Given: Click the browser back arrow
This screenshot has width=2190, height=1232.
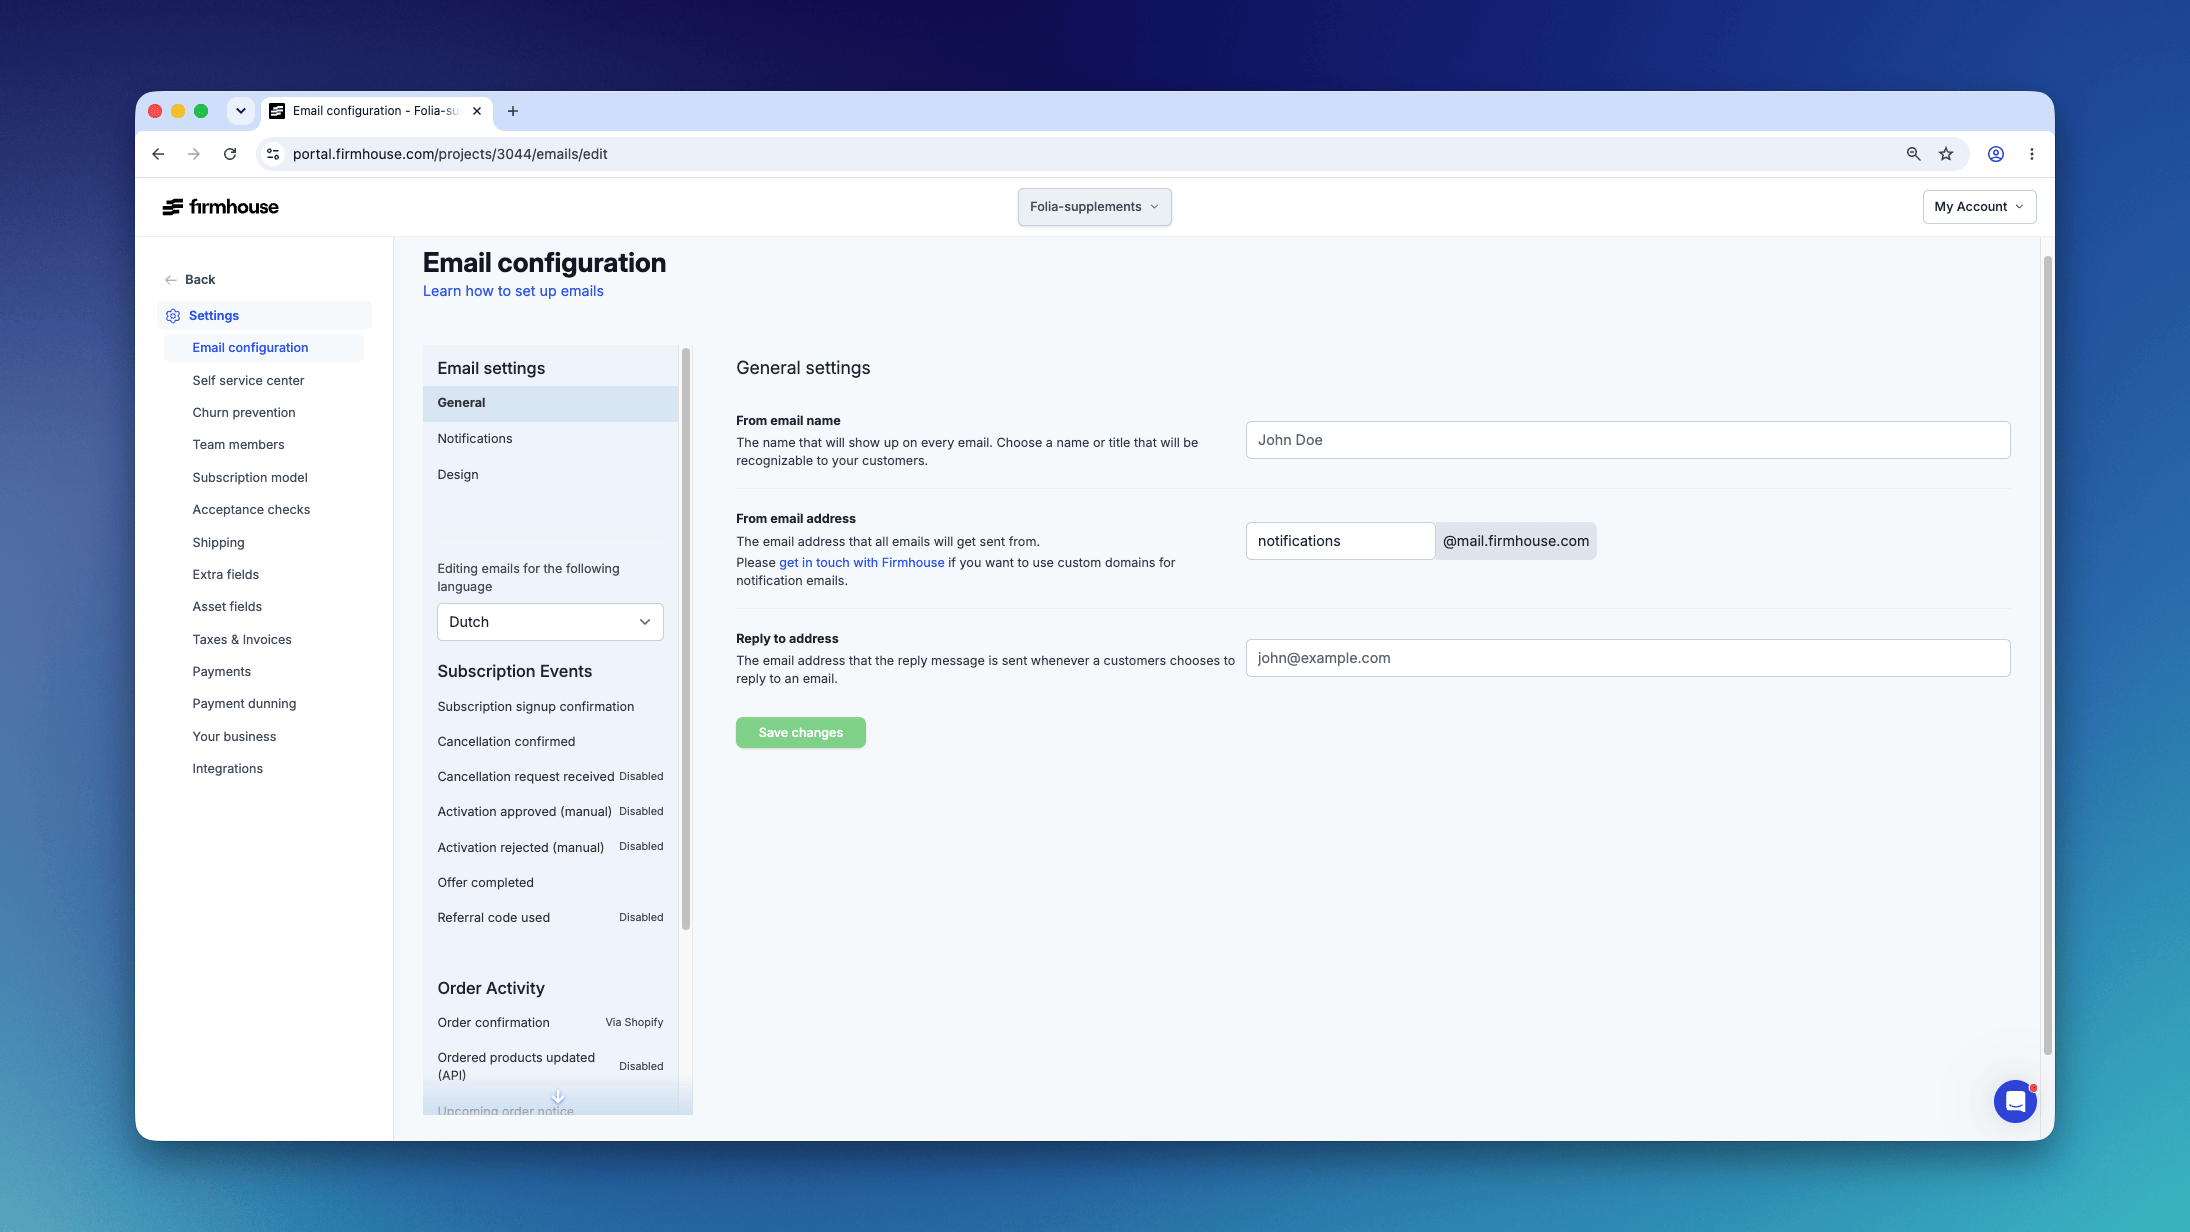Looking at the screenshot, I should point(158,154).
